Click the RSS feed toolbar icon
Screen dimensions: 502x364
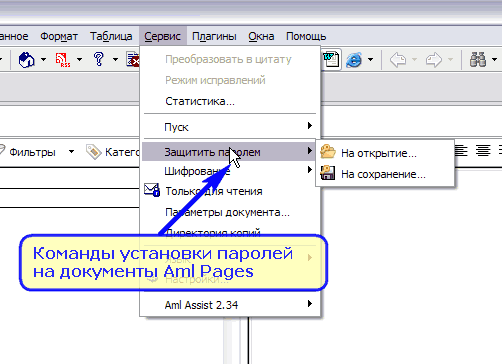click(x=63, y=60)
